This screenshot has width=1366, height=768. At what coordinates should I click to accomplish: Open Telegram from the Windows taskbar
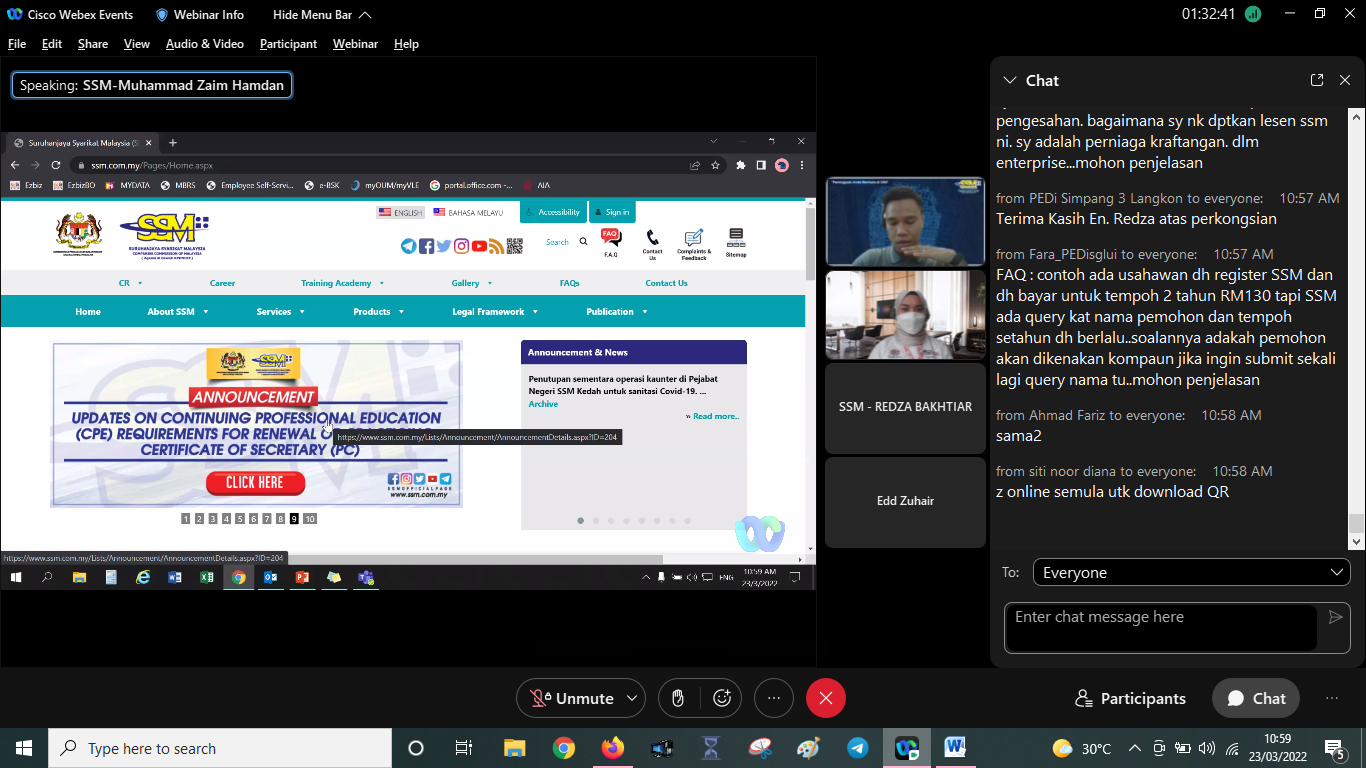[x=857, y=748]
